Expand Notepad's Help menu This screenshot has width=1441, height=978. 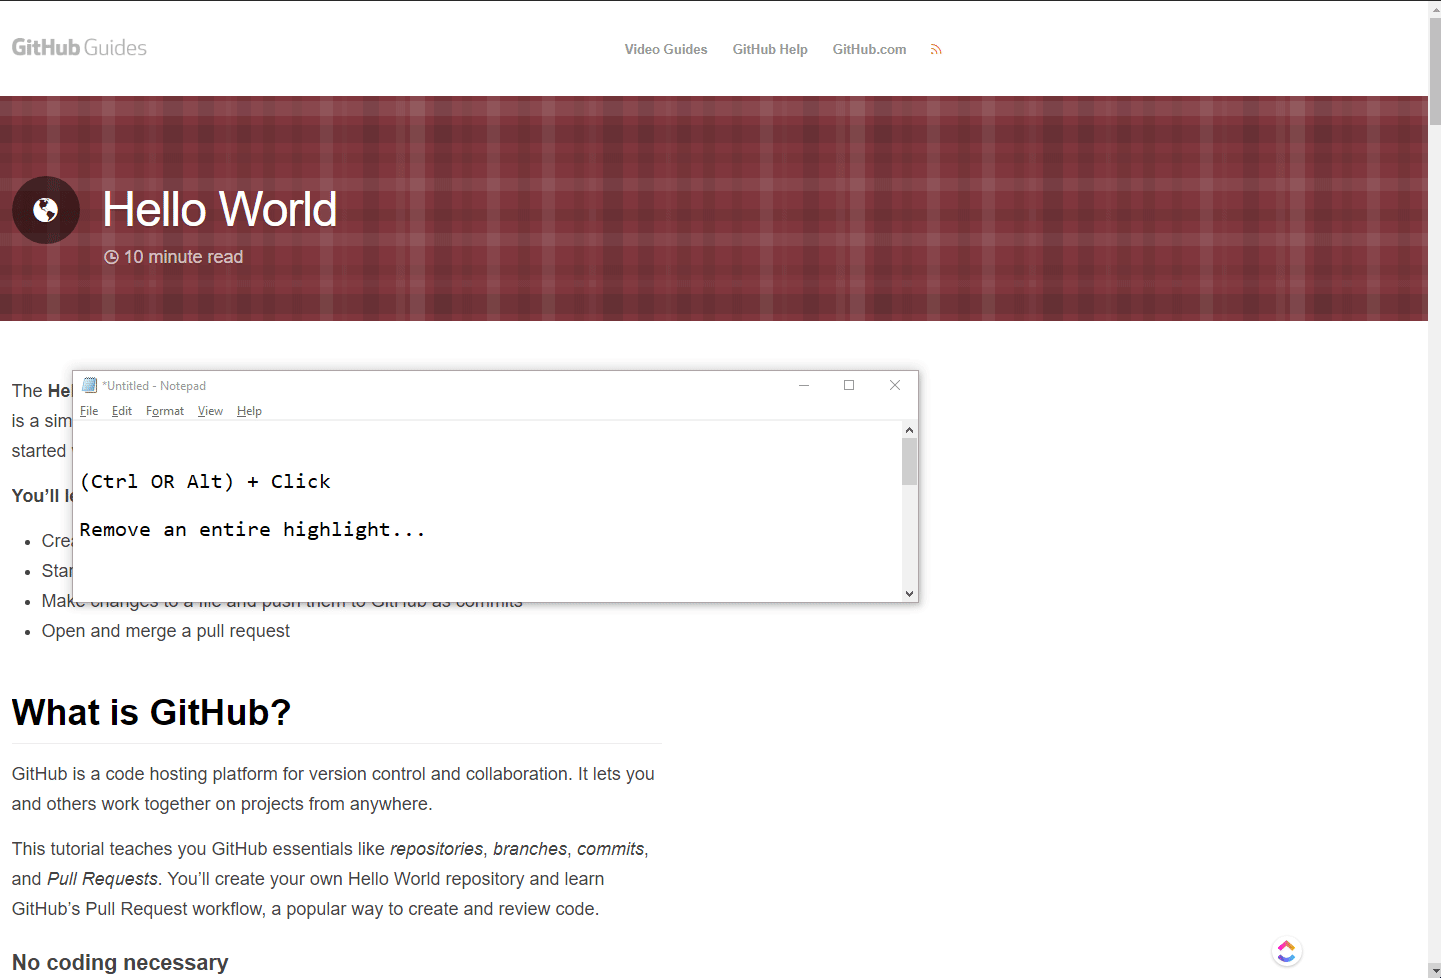pyautogui.click(x=249, y=411)
